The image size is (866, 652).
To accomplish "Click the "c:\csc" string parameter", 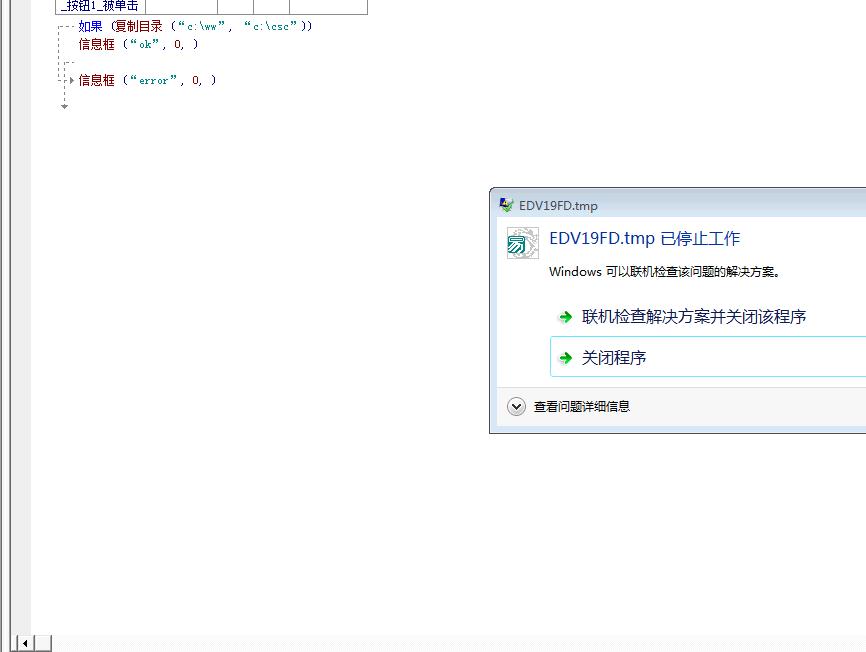I will [x=271, y=26].
